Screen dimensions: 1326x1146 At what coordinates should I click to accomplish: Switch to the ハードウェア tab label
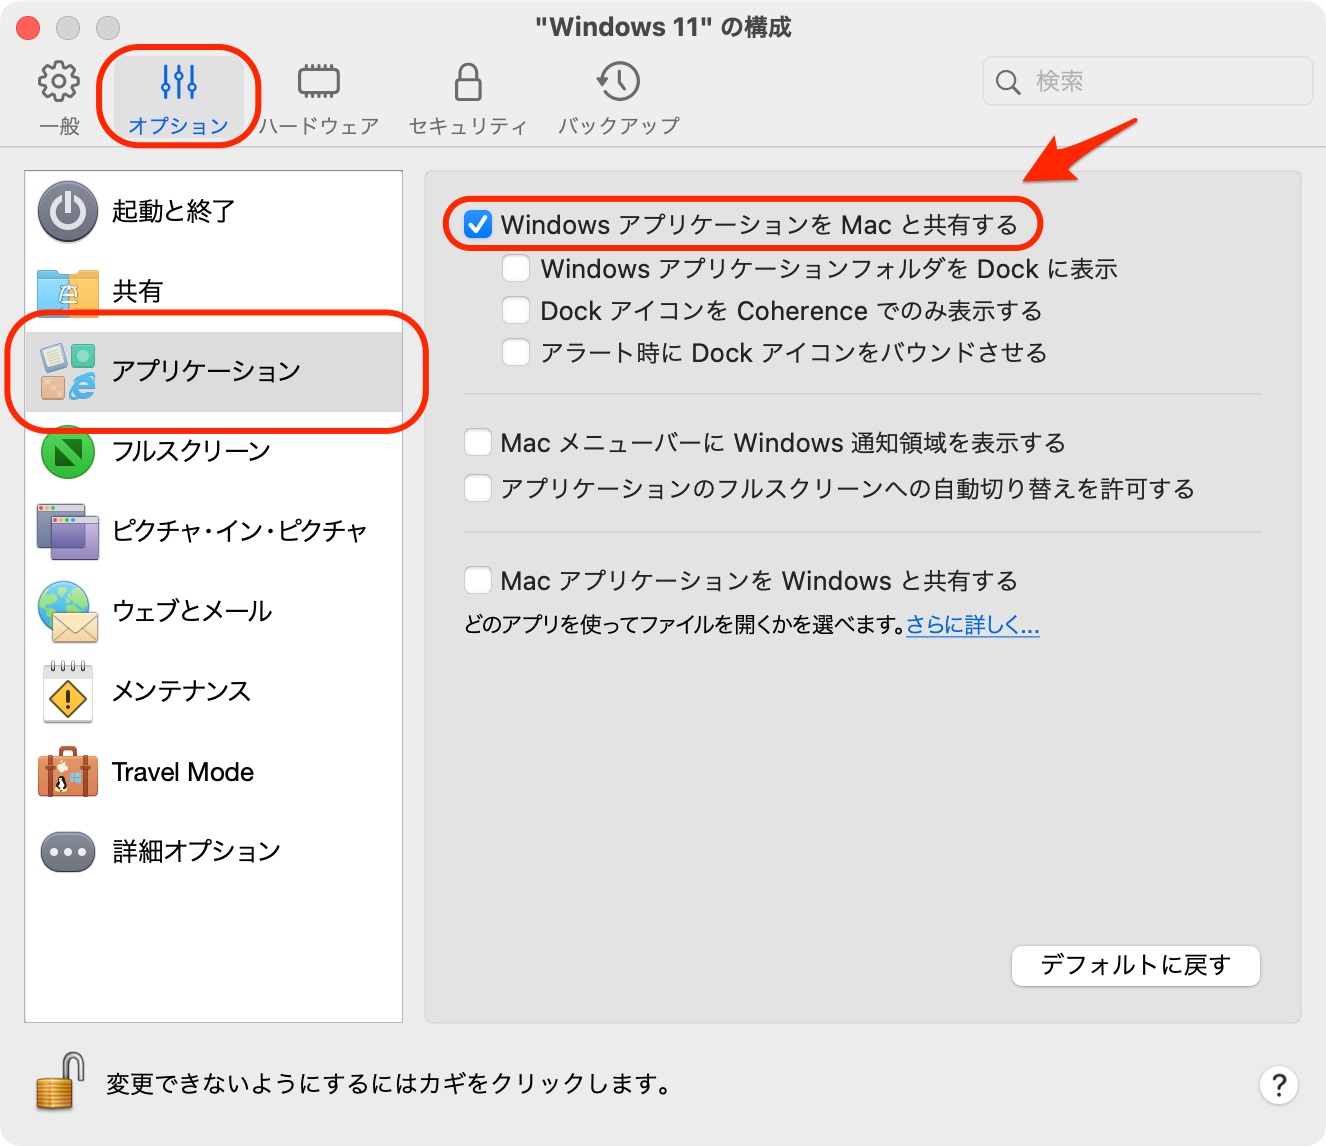(x=319, y=126)
